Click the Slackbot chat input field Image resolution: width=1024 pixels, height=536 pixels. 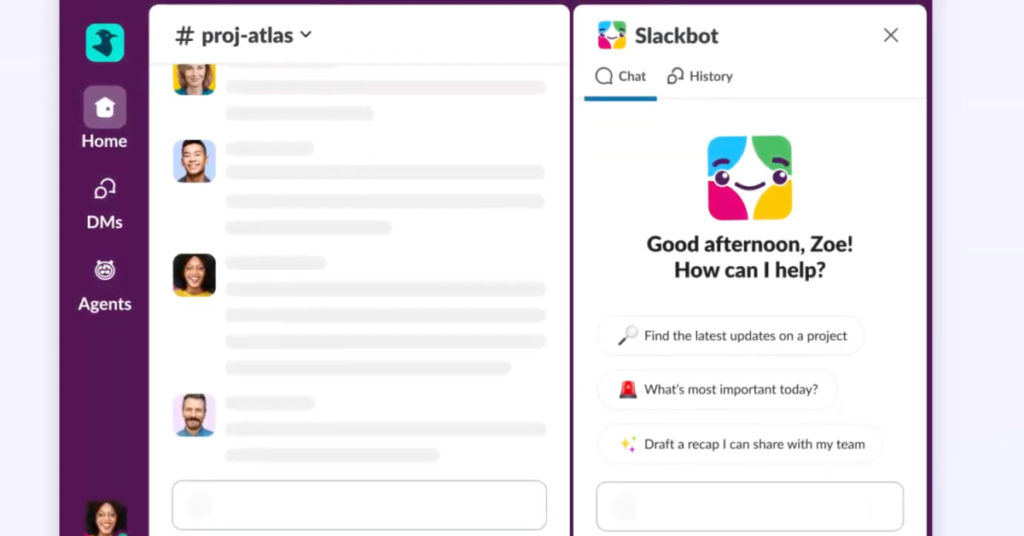click(750, 506)
